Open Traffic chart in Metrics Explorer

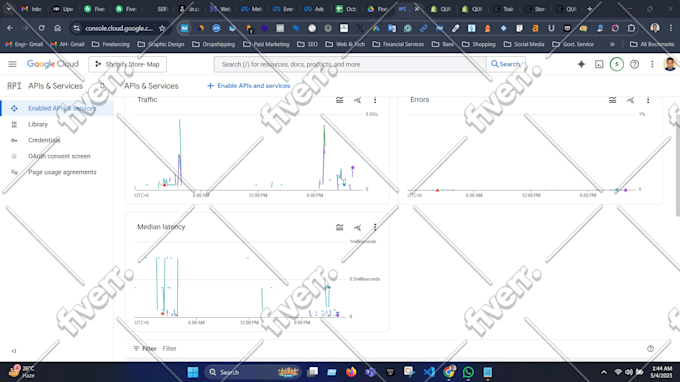tap(357, 100)
